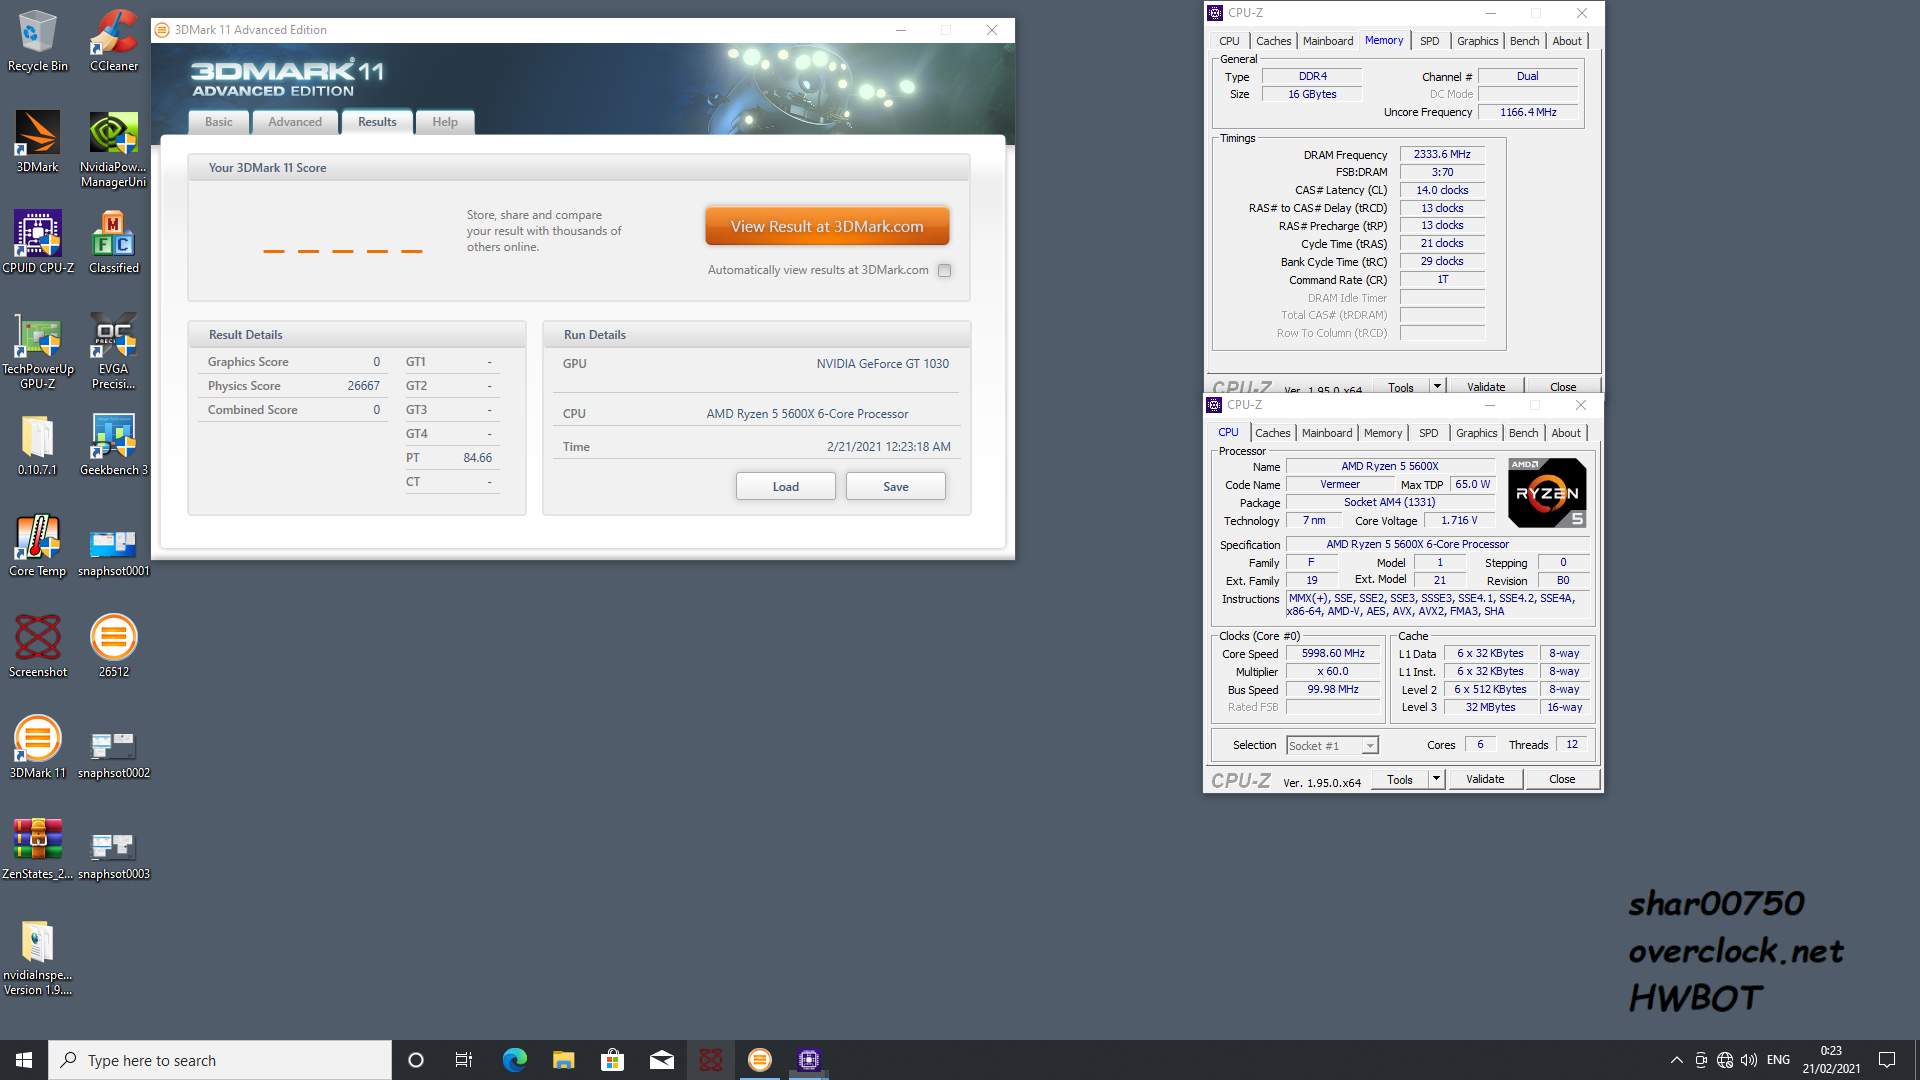The width and height of the screenshot is (1920, 1080).
Task: Open the EVGA Precision desktop icon
Action: pos(114,351)
